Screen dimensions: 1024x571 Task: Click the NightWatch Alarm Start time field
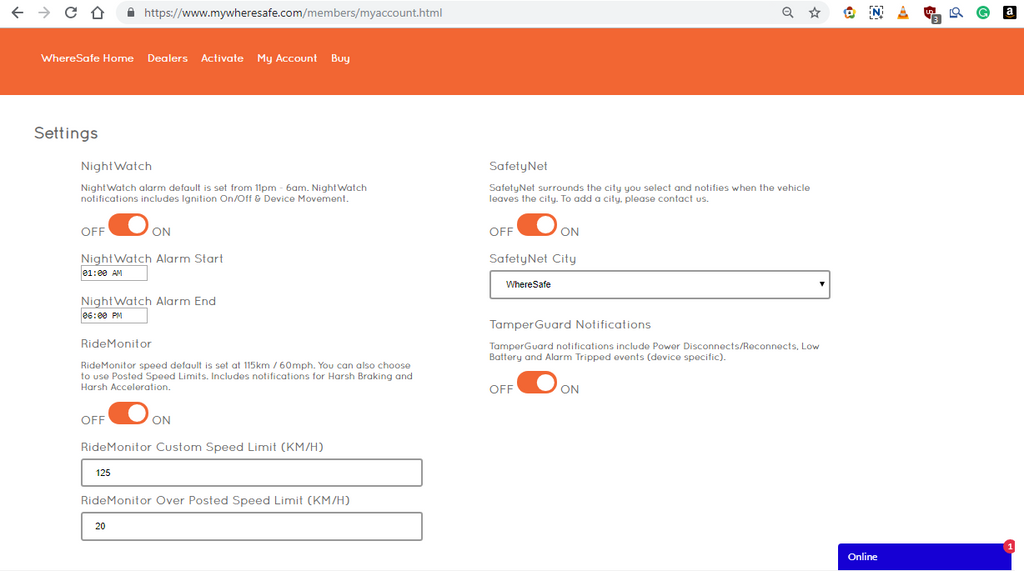(114, 273)
